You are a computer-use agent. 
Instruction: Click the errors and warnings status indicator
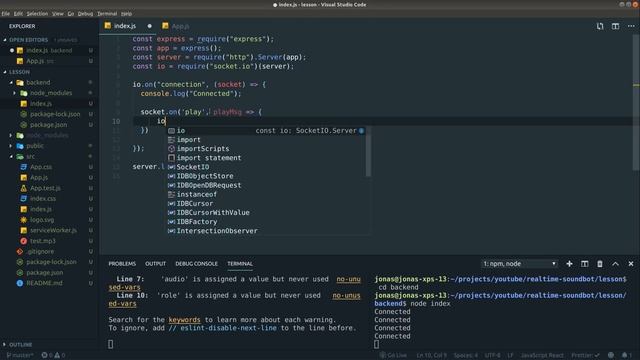[x=53, y=355]
